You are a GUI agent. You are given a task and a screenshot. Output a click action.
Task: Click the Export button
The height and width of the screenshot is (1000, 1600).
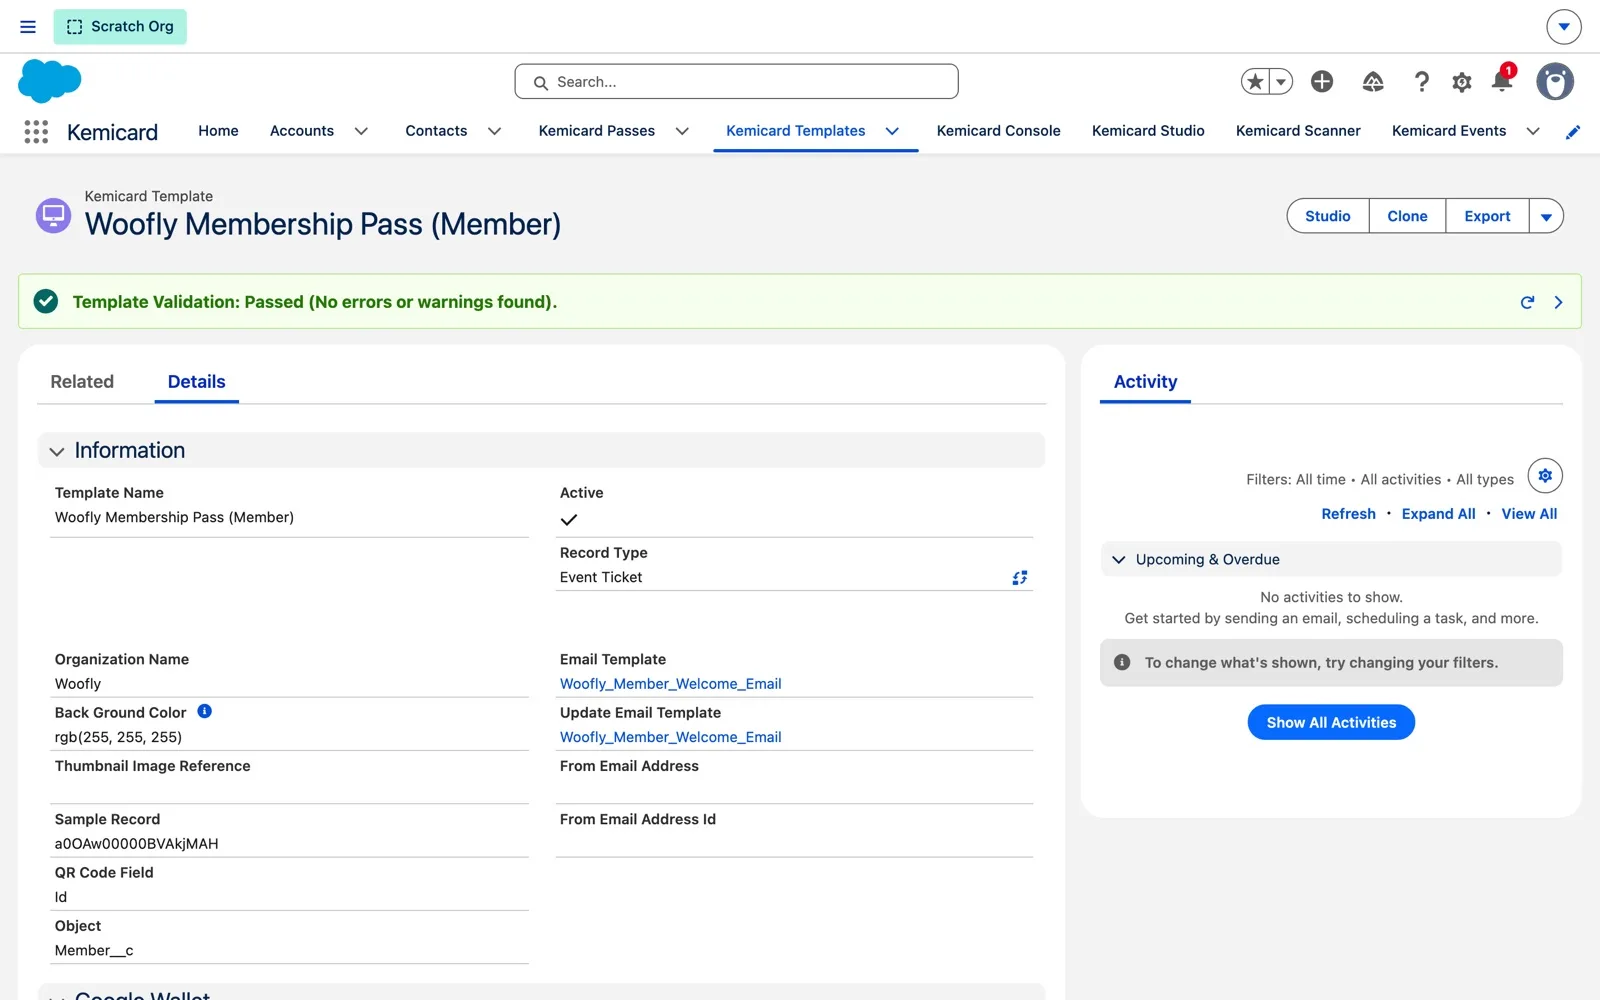pyautogui.click(x=1487, y=216)
